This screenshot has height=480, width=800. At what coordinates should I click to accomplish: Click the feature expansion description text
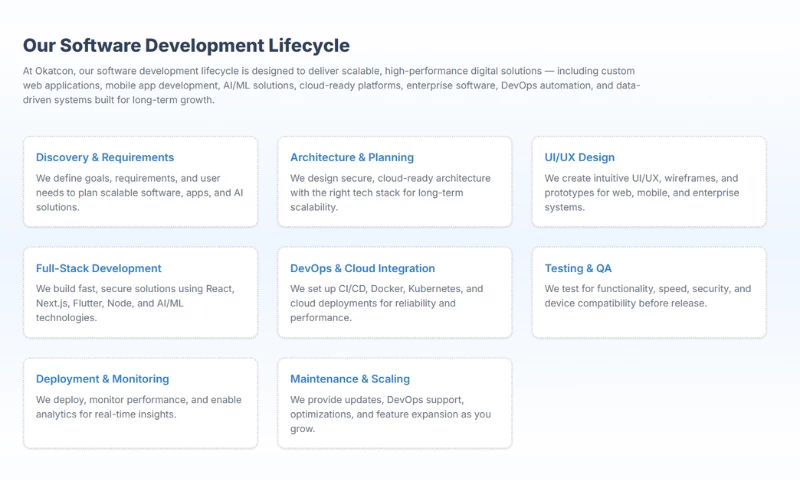(390, 414)
